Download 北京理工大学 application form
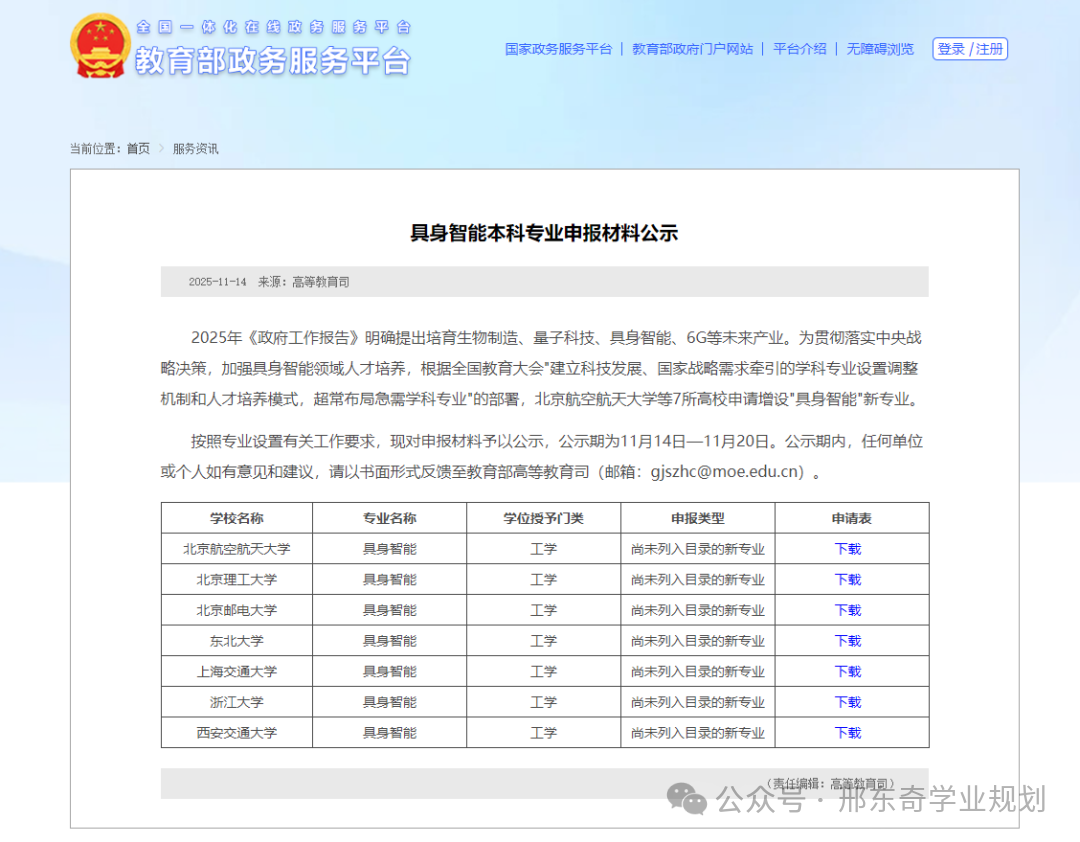 [848, 580]
